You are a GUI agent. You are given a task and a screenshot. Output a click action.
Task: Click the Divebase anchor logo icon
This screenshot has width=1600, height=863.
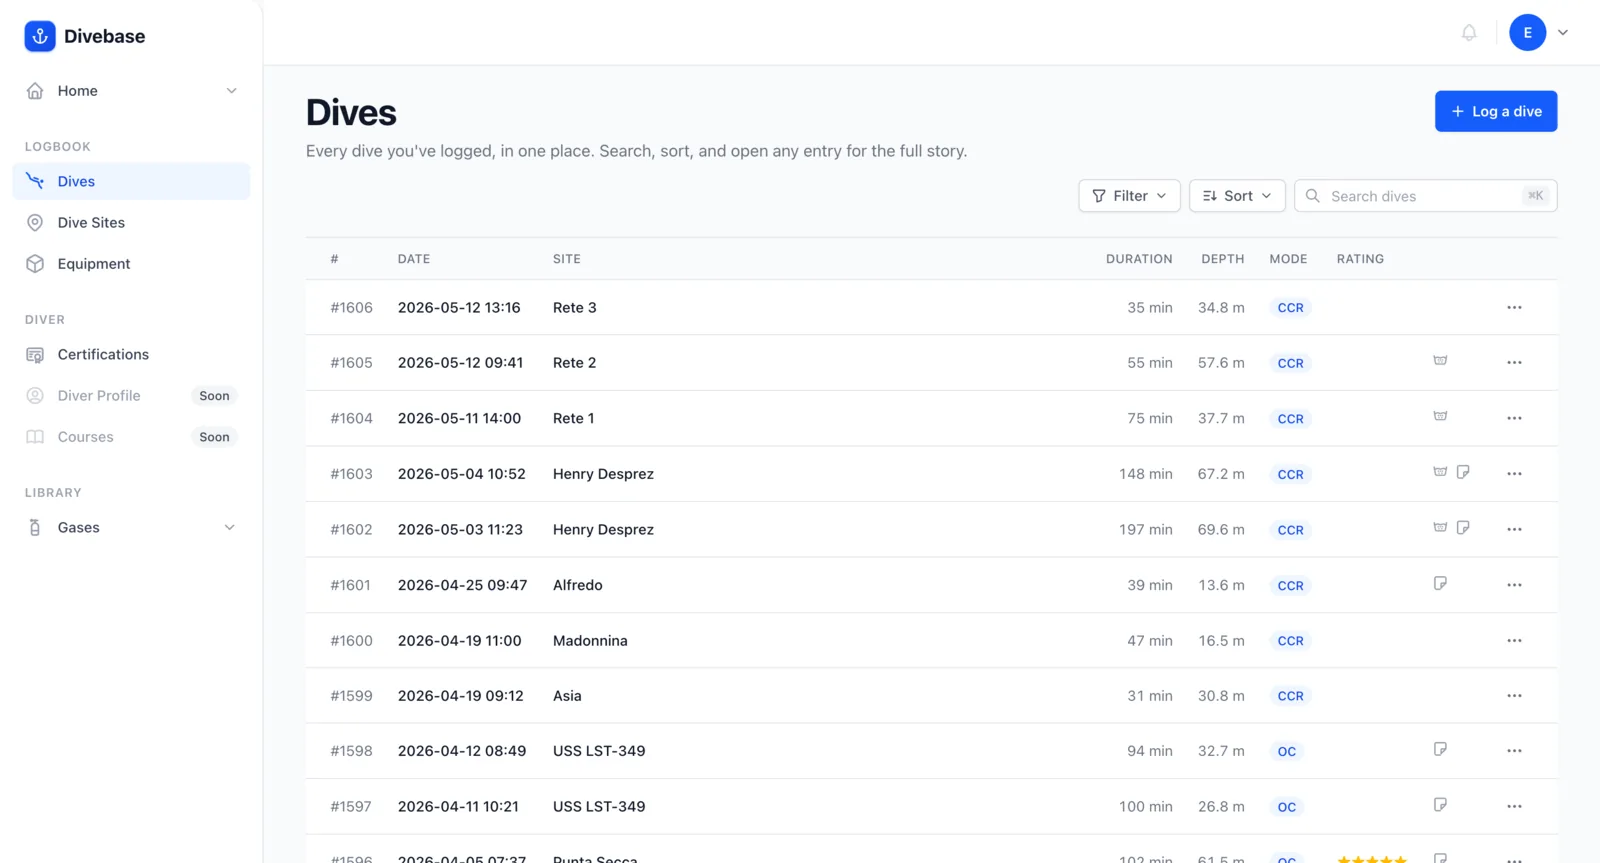point(40,36)
